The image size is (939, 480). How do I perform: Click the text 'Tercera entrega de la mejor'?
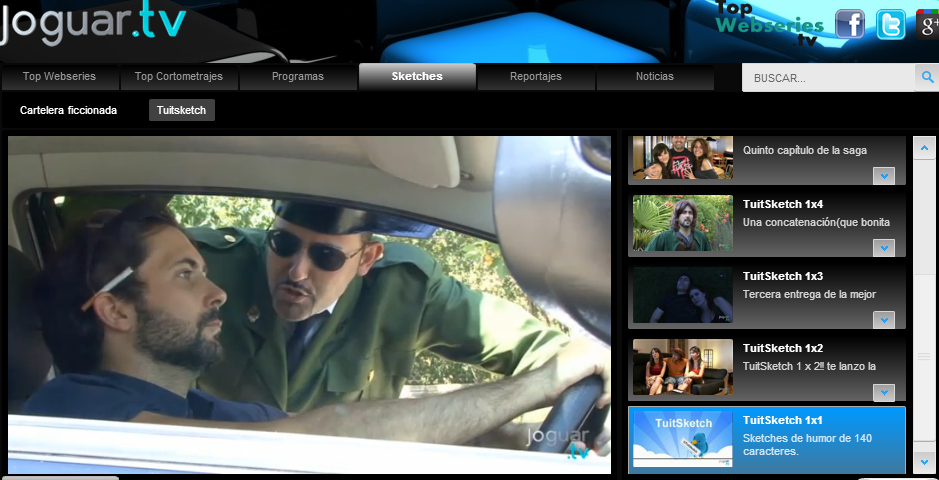[809, 294]
